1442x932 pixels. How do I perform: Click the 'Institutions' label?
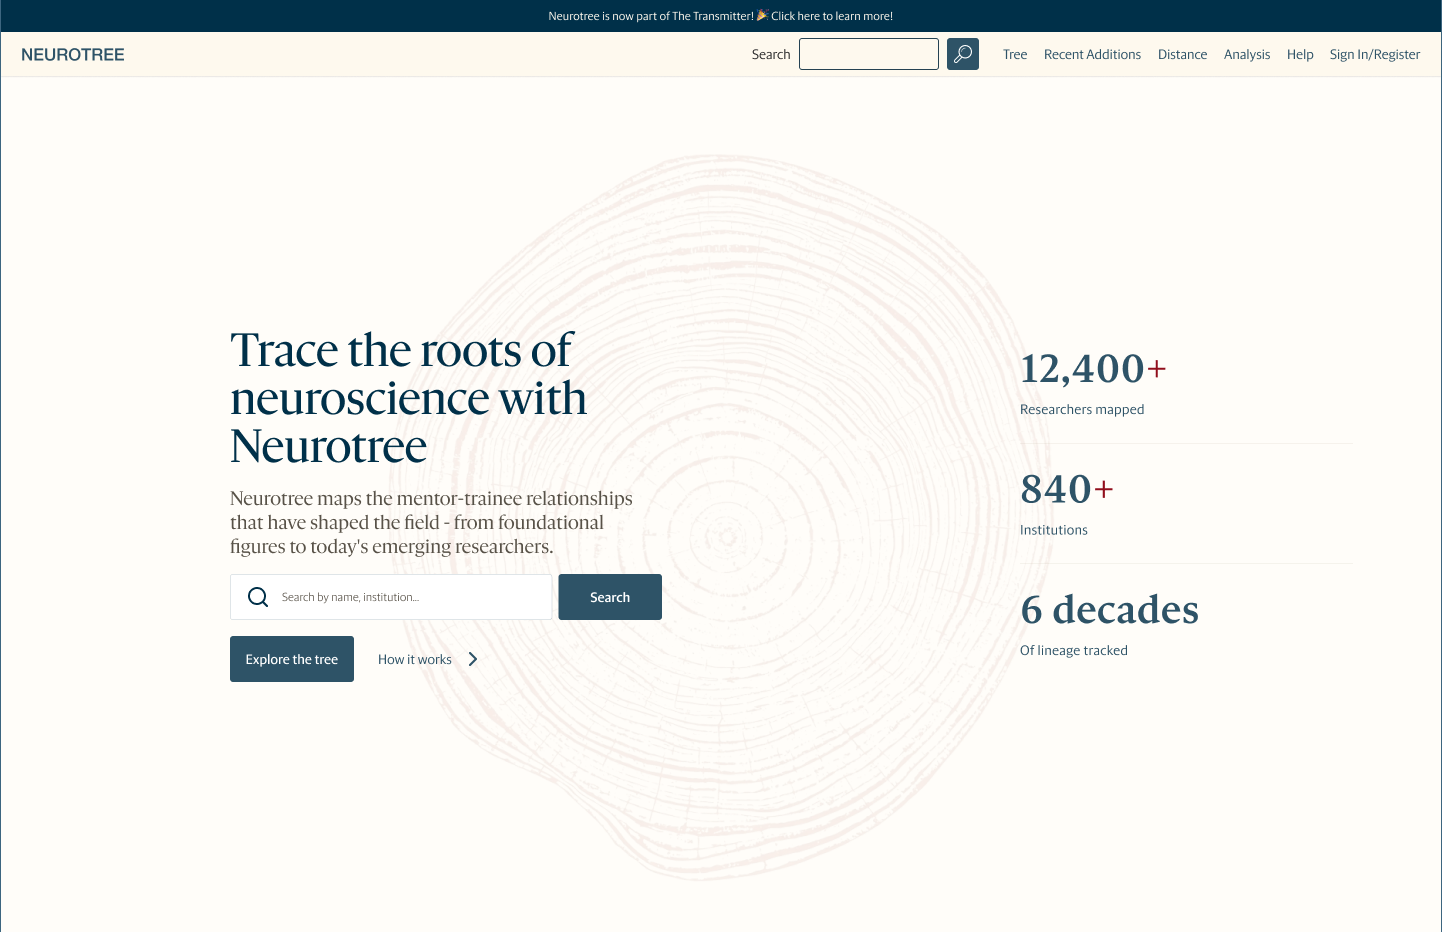[x=1054, y=530]
